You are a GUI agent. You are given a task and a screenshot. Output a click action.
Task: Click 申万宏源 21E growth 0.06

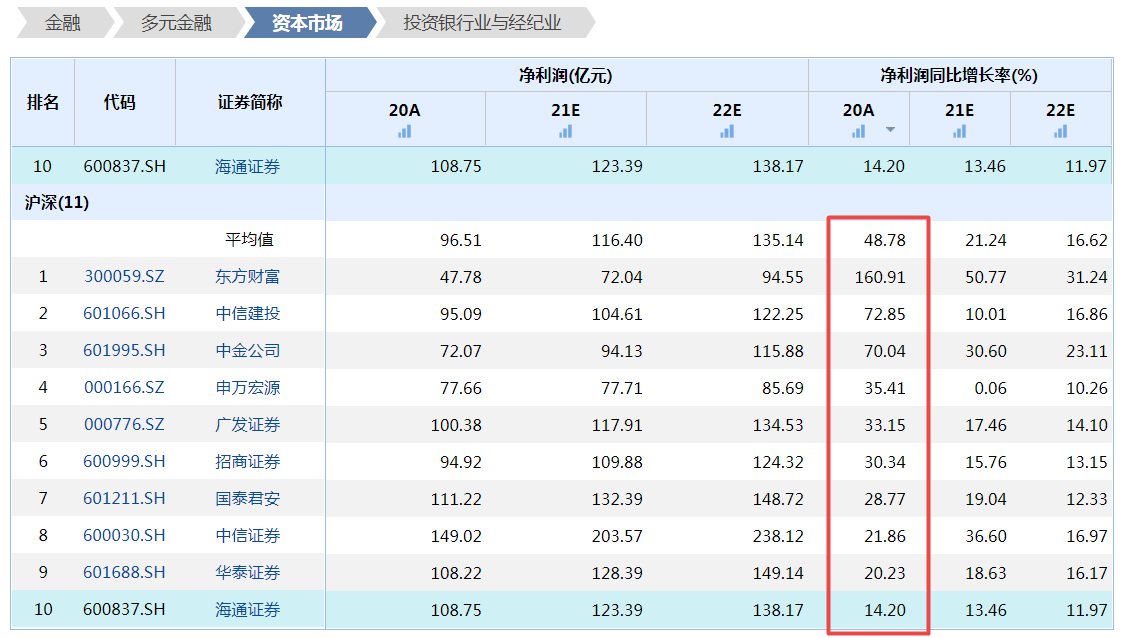pos(991,388)
